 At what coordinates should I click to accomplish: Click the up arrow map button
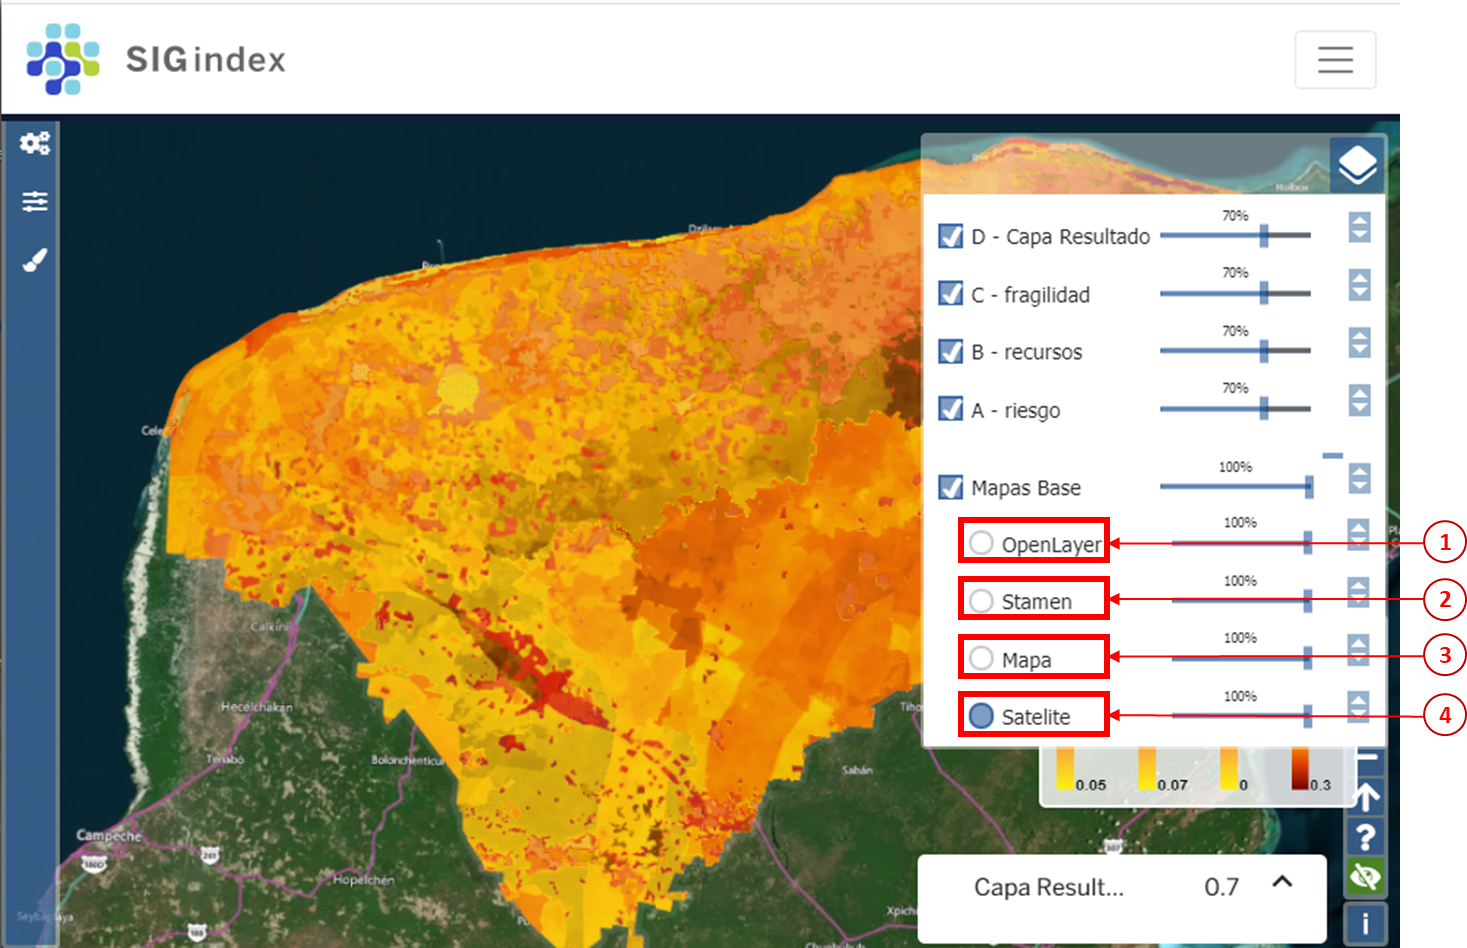pos(1366,797)
